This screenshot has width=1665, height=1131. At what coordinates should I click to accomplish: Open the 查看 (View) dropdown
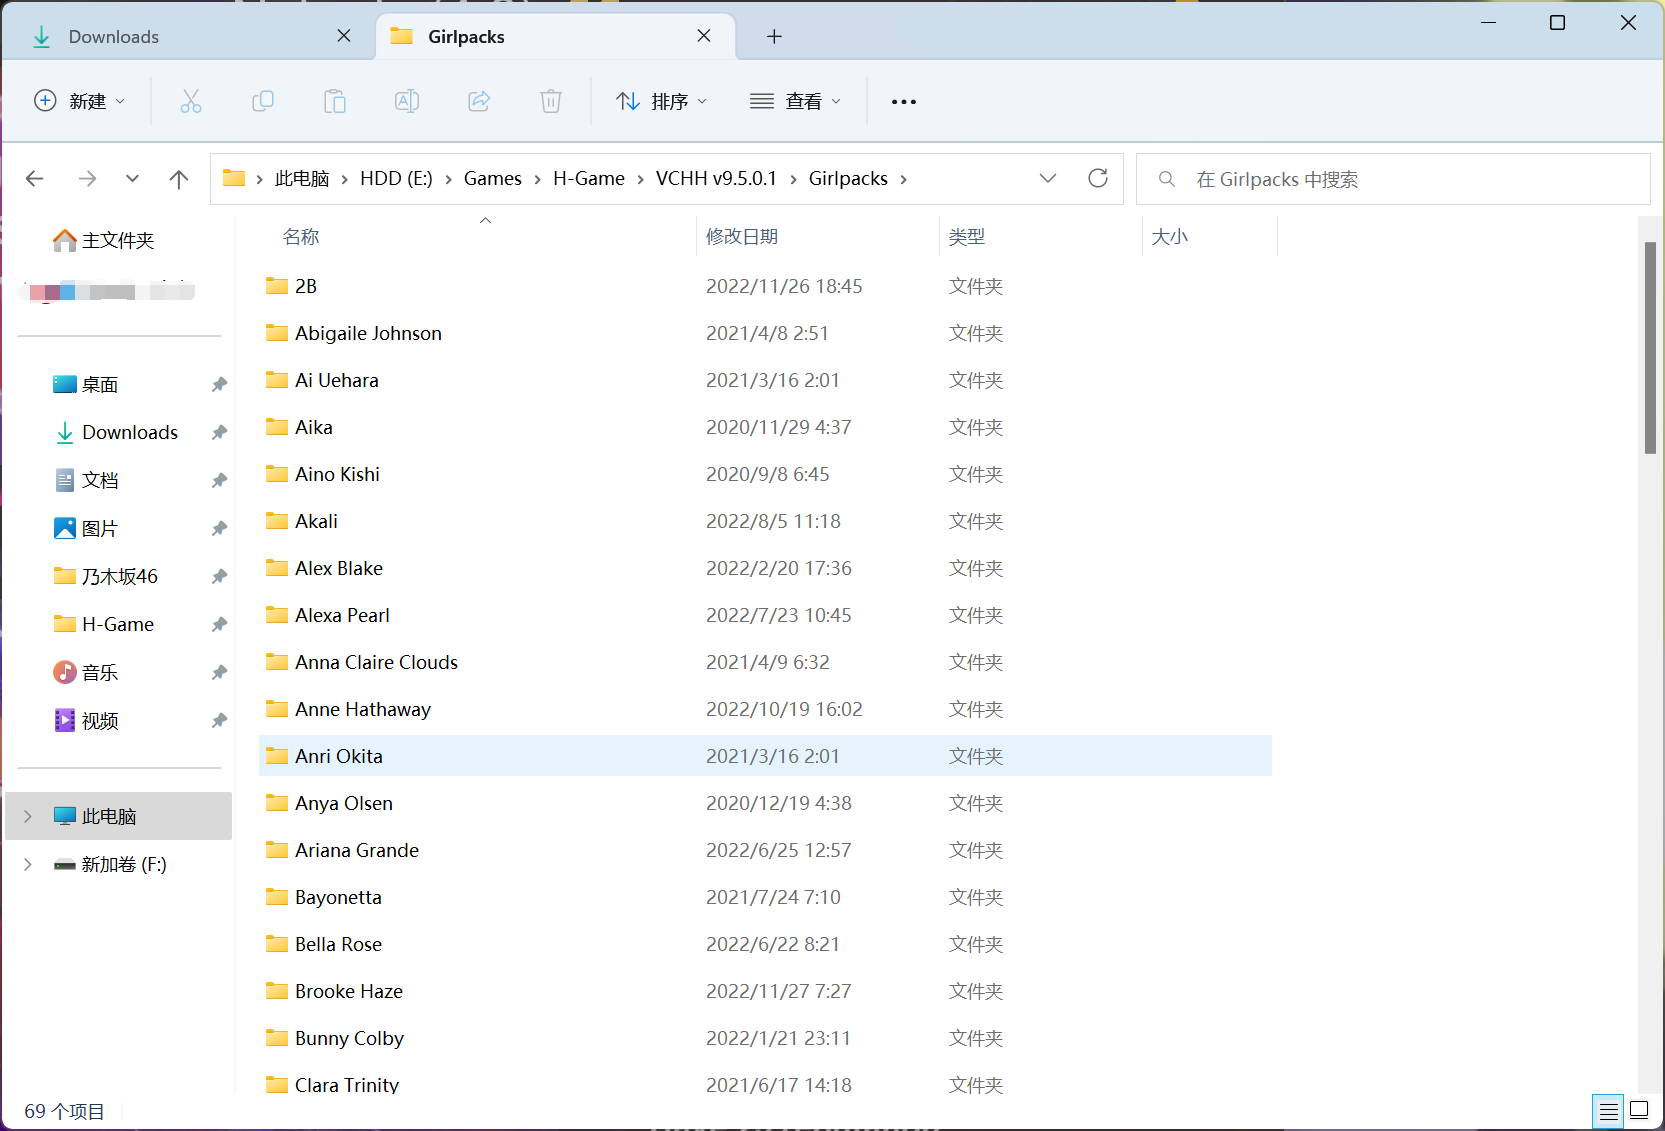(x=796, y=101)
